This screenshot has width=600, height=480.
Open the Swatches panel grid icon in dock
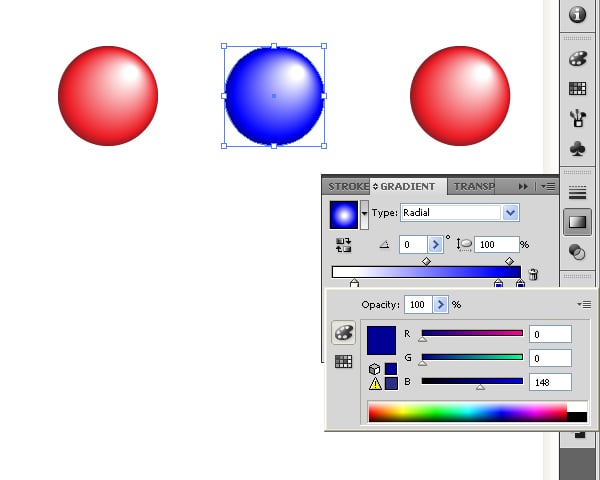pyautogui.click(x=577, y=88)
